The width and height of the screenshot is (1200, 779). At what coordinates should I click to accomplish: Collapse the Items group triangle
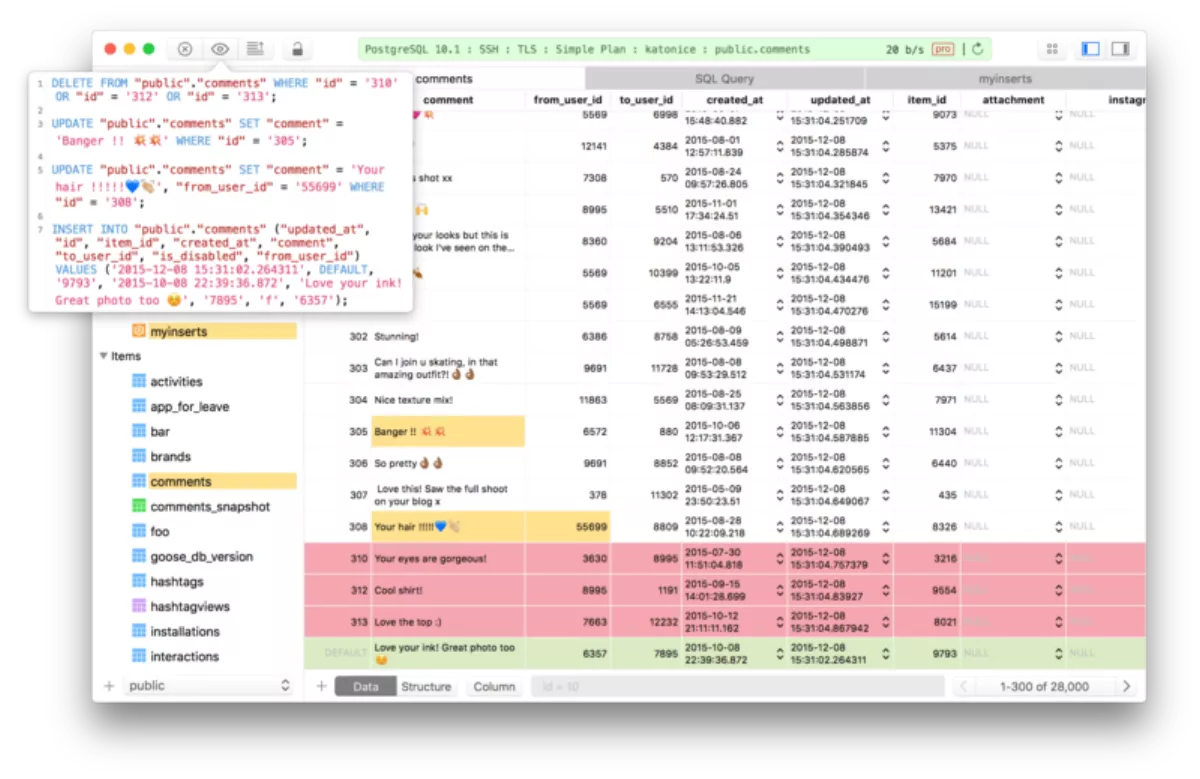(103, 356)
